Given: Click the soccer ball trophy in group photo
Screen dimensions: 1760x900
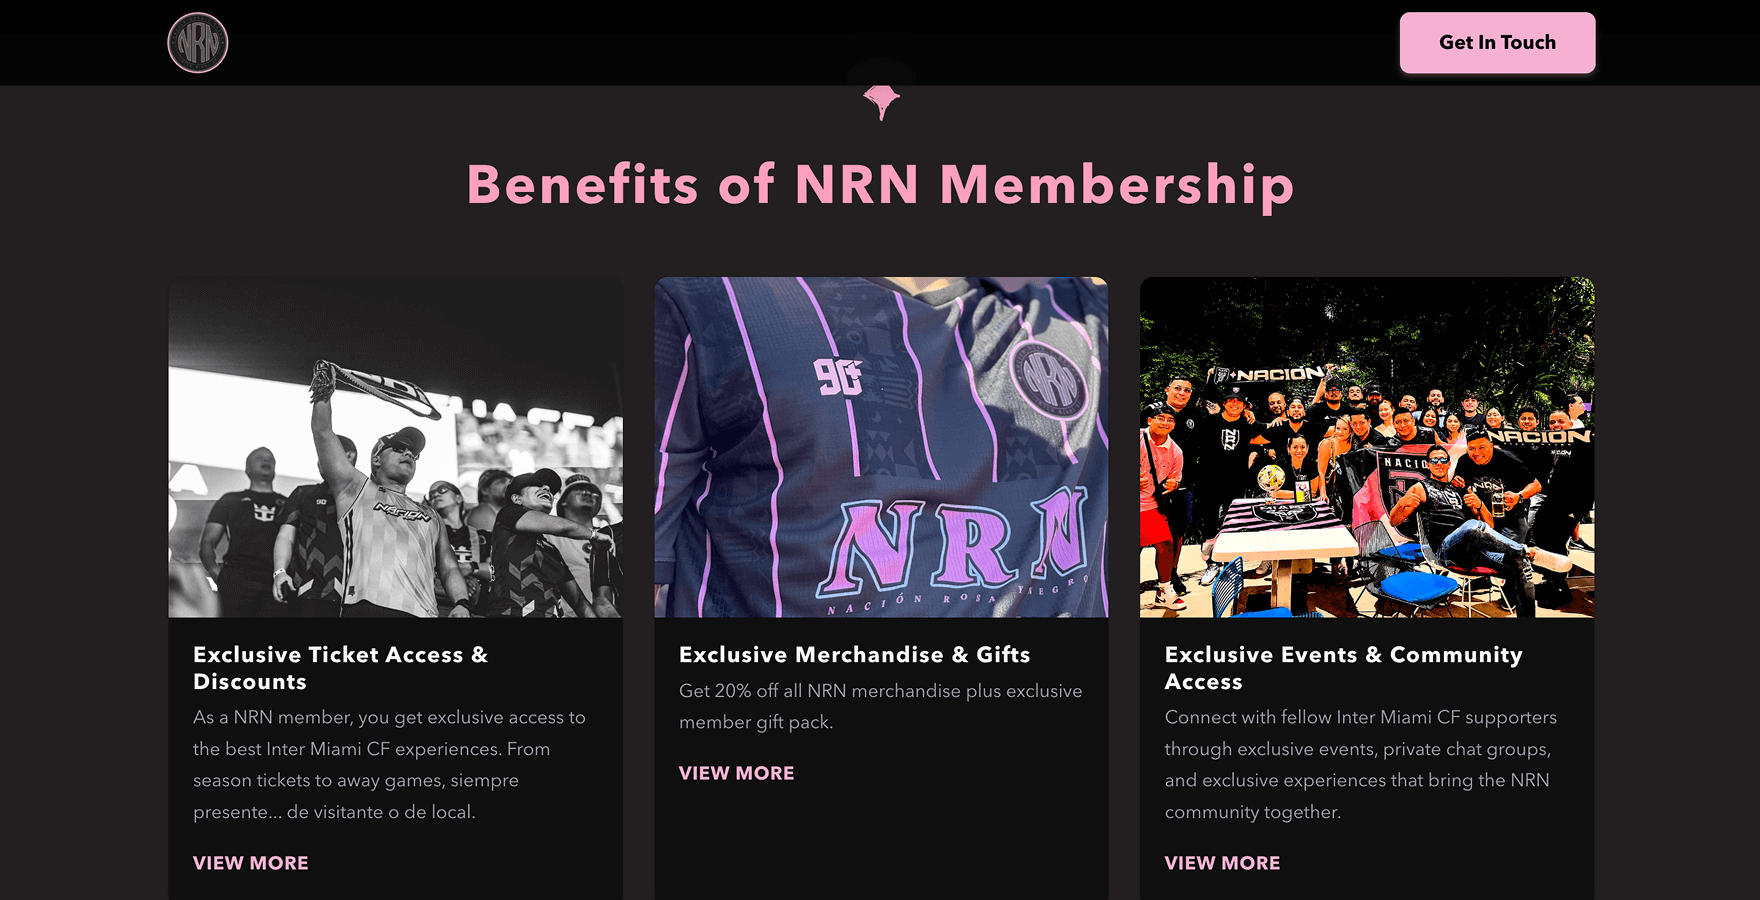Looking at the screenshot, I should point(1271,478).
